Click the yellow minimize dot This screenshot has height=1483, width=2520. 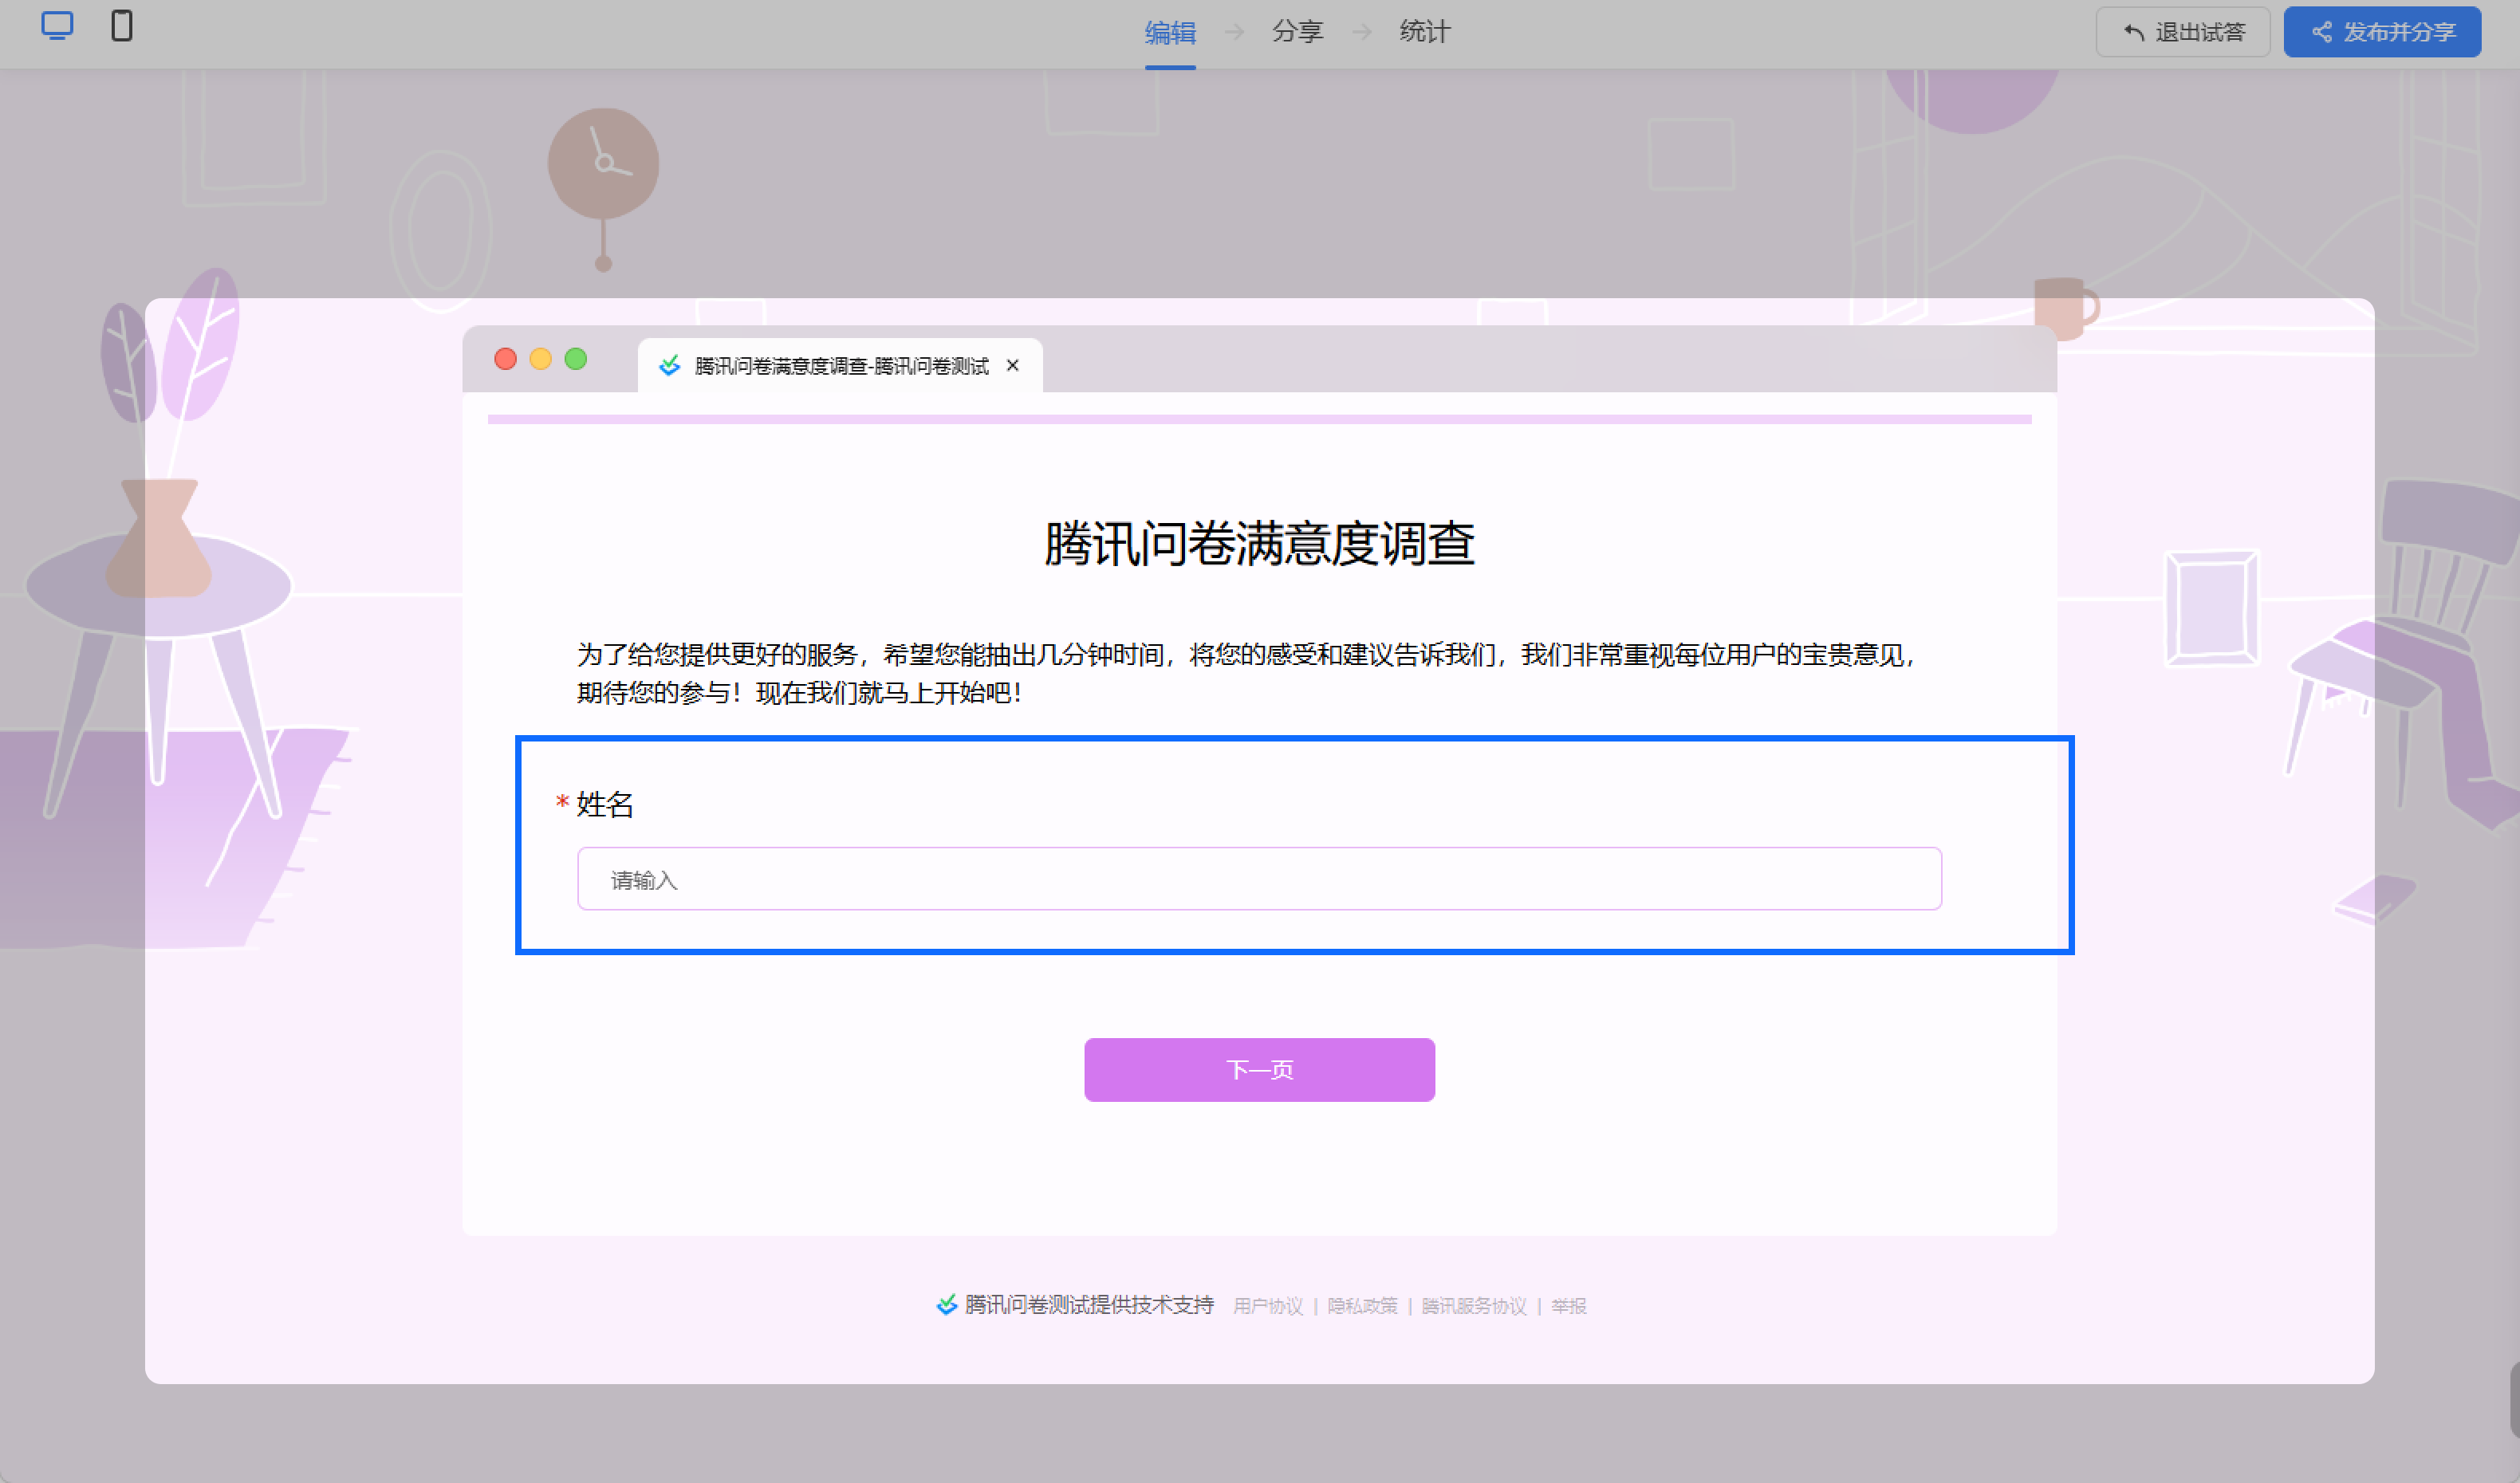coord(540,359)
